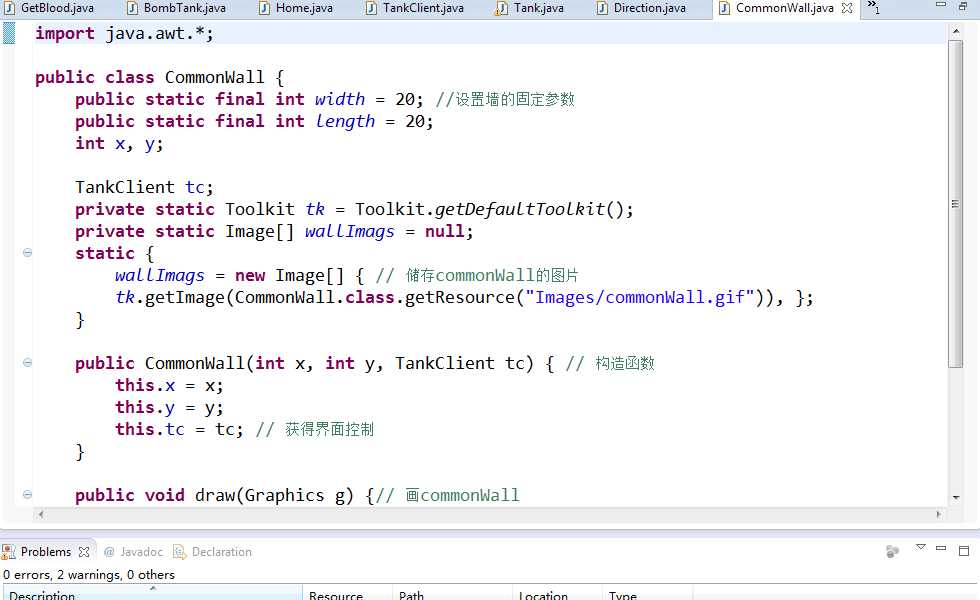This screenshot has height=600, width=980.
Task: Sort problems by the Resource column
Action: tap(348, 594)
